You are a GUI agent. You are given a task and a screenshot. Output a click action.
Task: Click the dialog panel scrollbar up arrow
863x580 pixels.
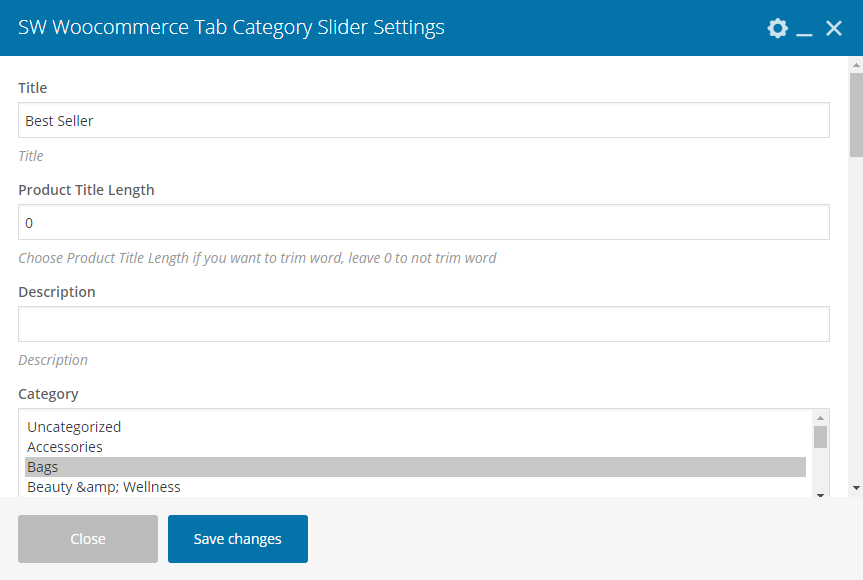856,65
